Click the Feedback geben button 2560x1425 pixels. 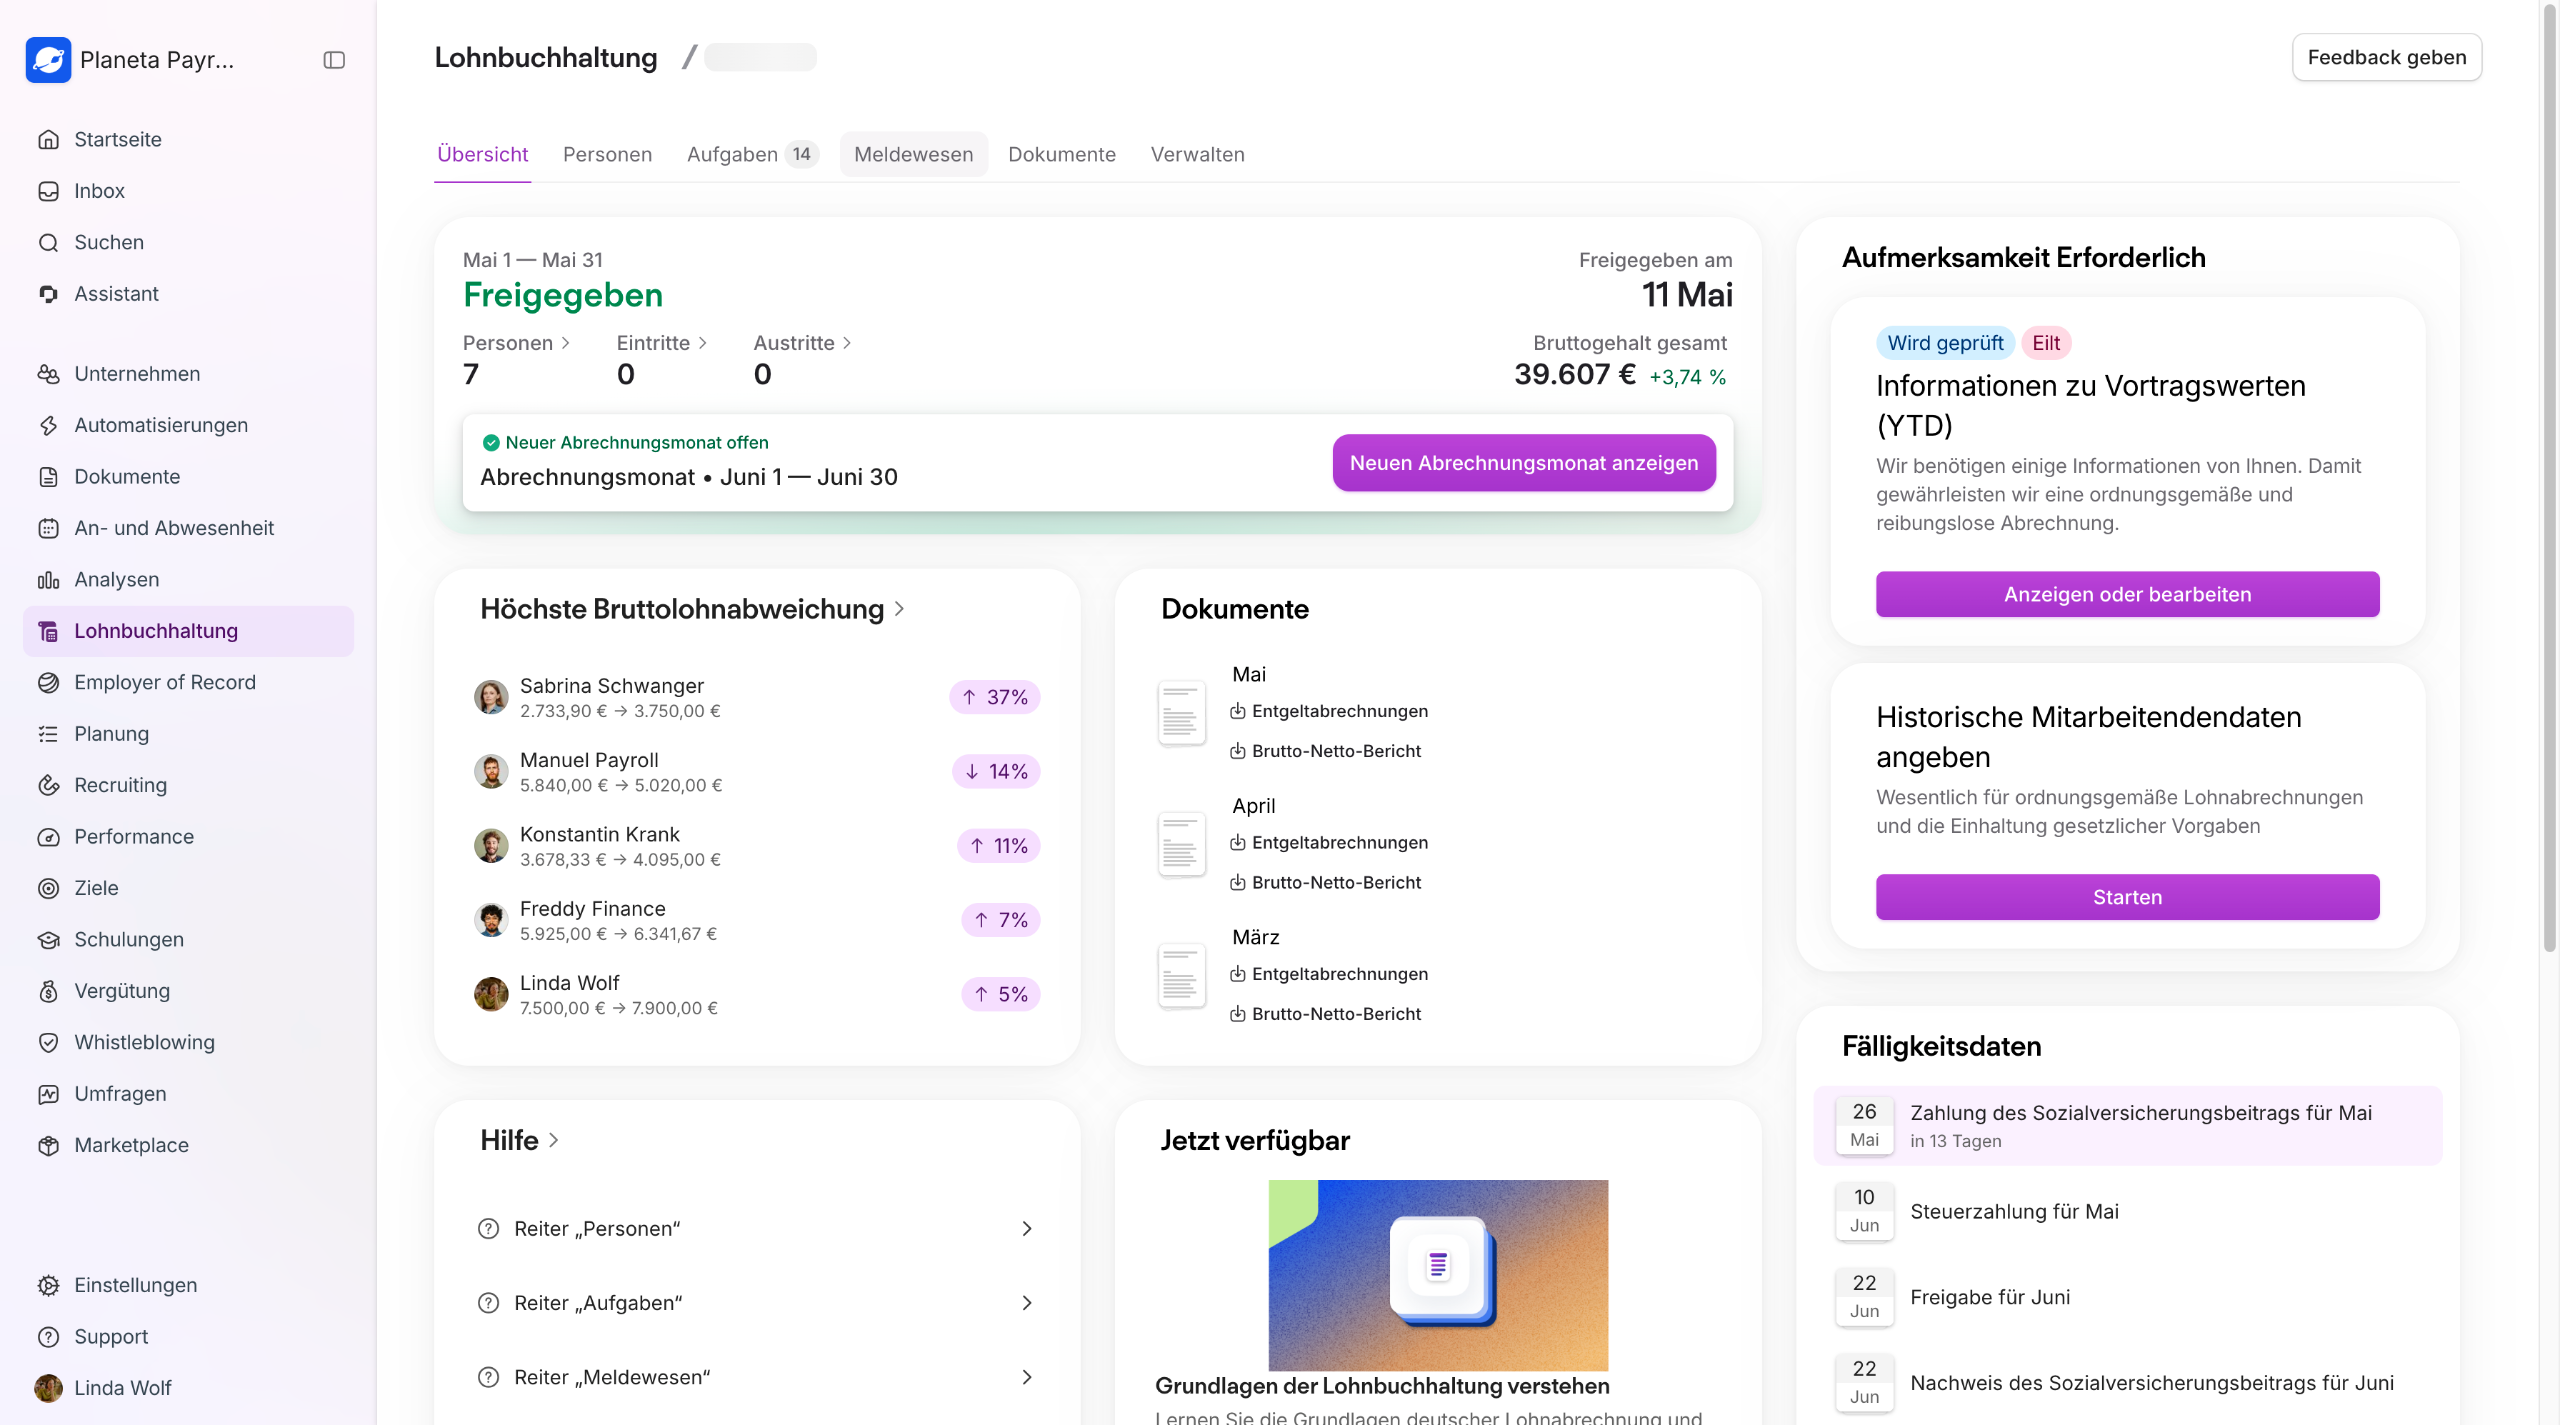click(x=2386, y=57)
